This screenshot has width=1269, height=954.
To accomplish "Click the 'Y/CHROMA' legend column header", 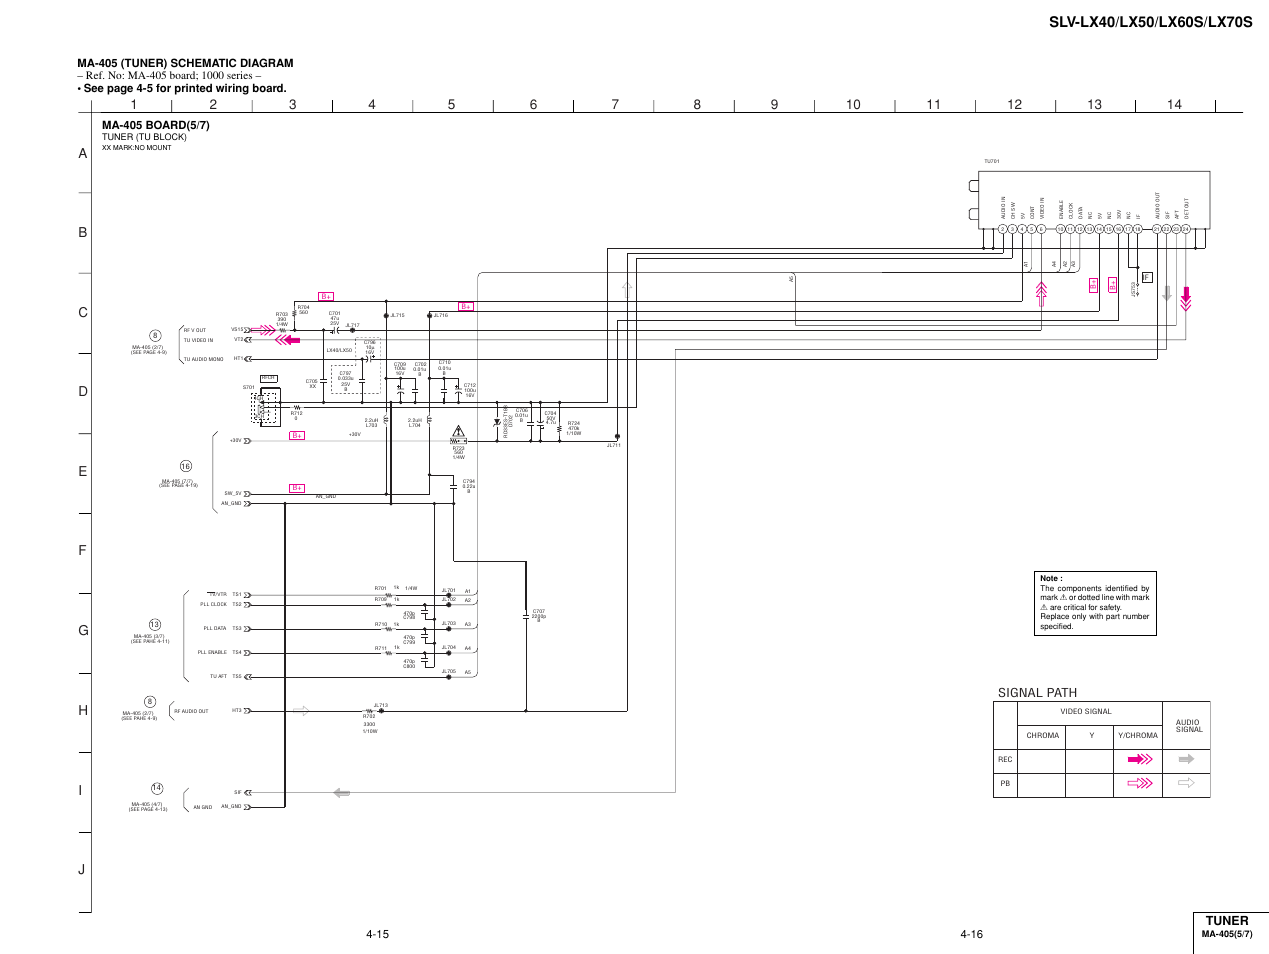I will click(1138, 735).
